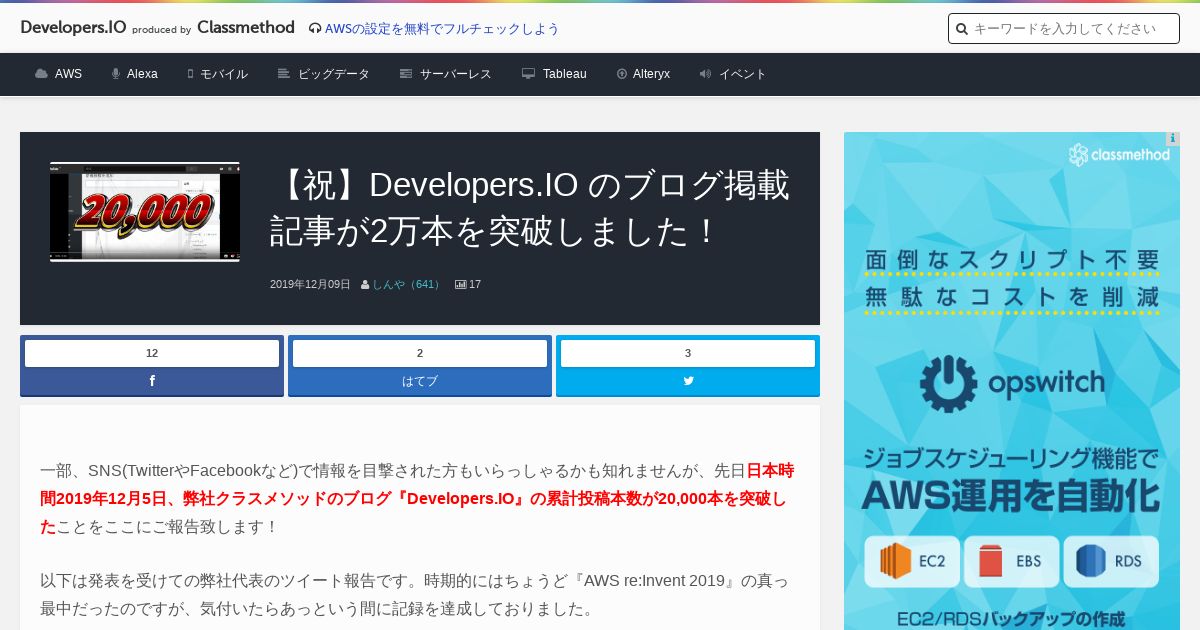Click the cloud icon beside AWS
Viewport: 1200px width, 630px height.
pos(41,74)
